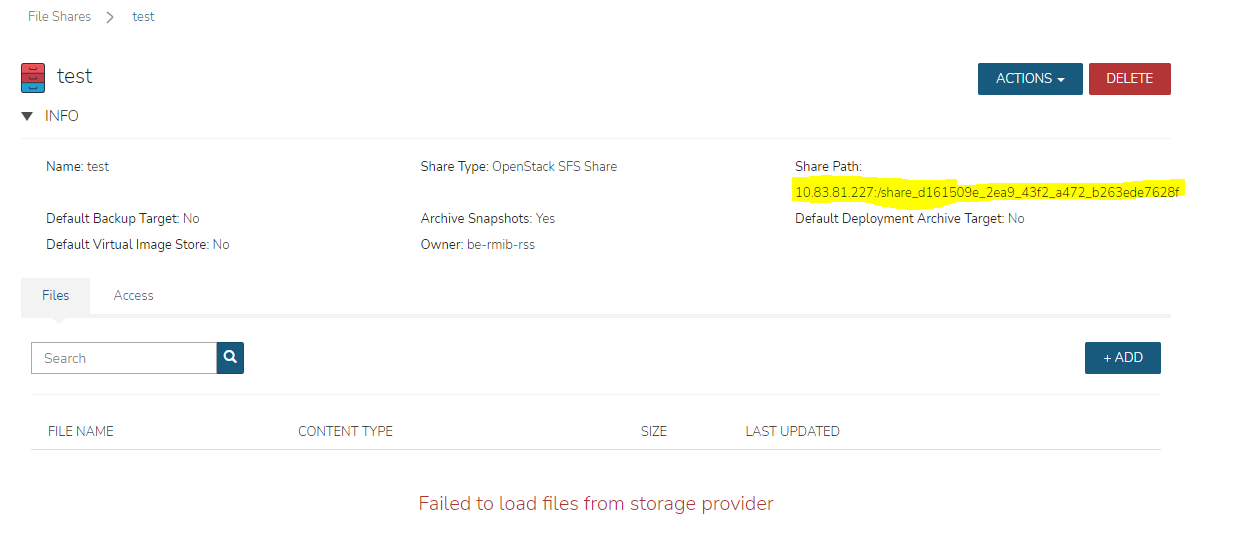This screenshot has width=1255, height=541.
Task: Click the breadcrumb chevron separator
Action: click(x=110, y=17)
